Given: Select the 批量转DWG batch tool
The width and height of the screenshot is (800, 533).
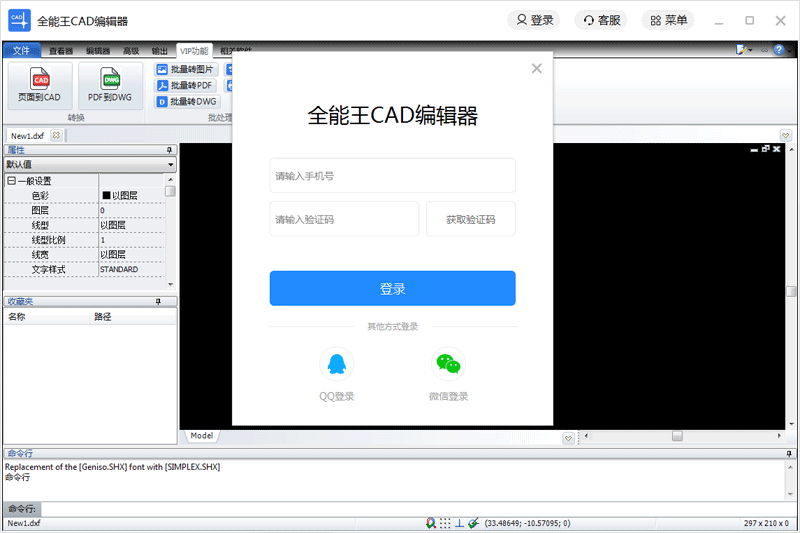Looking at the screenshot, I should click(x=187, y=101).
